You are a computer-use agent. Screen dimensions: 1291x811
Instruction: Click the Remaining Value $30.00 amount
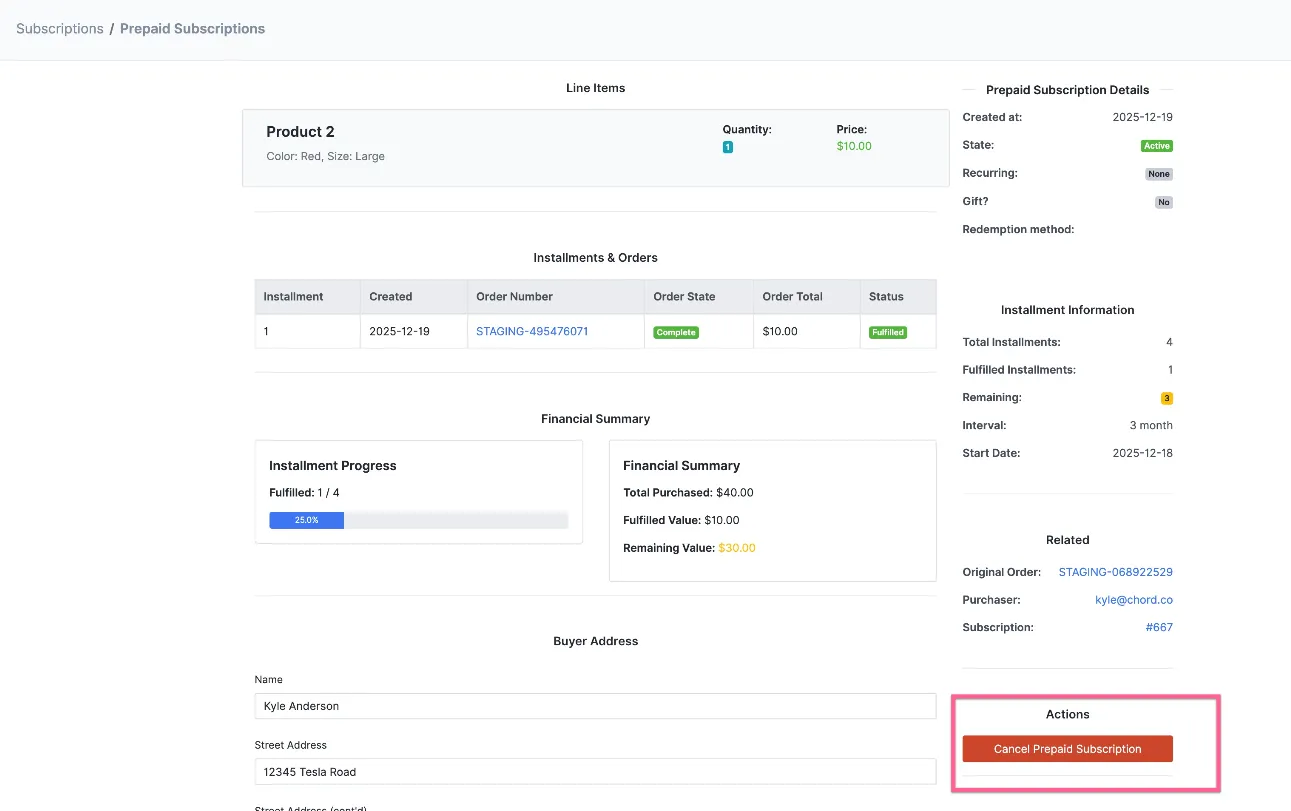pos(737,548)
